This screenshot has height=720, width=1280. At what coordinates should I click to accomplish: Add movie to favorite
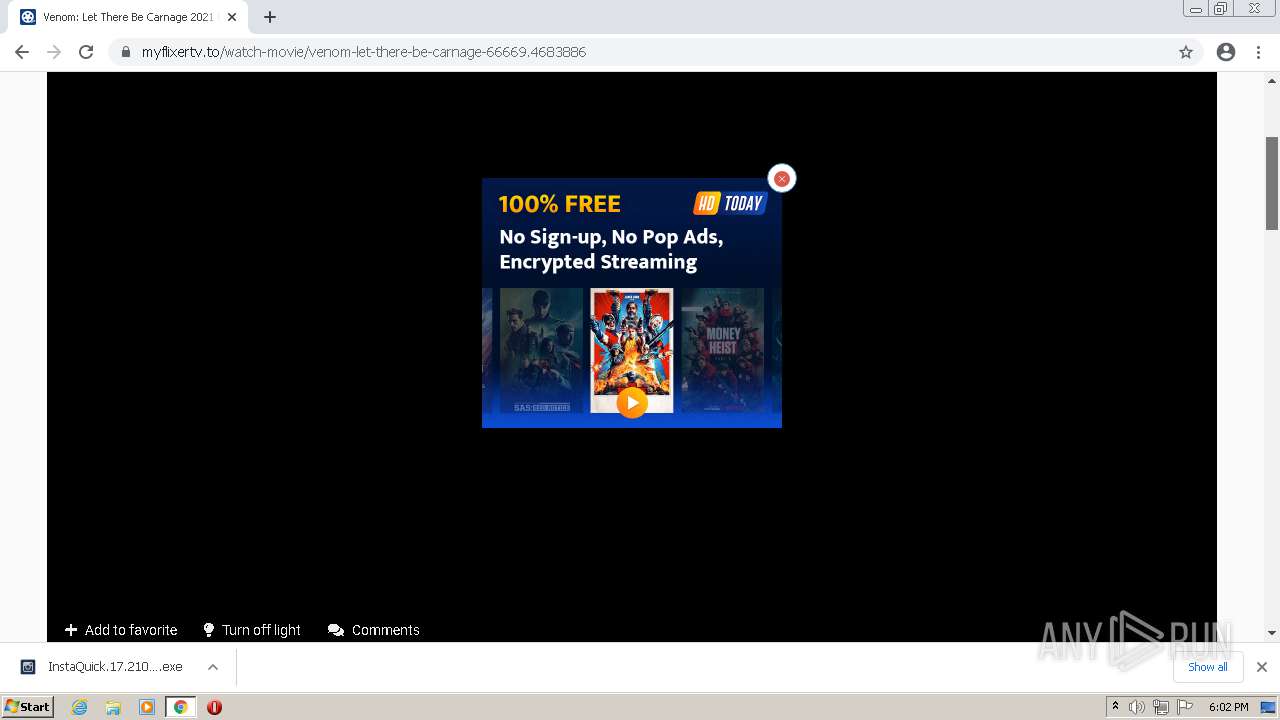[x=121, y=630]
